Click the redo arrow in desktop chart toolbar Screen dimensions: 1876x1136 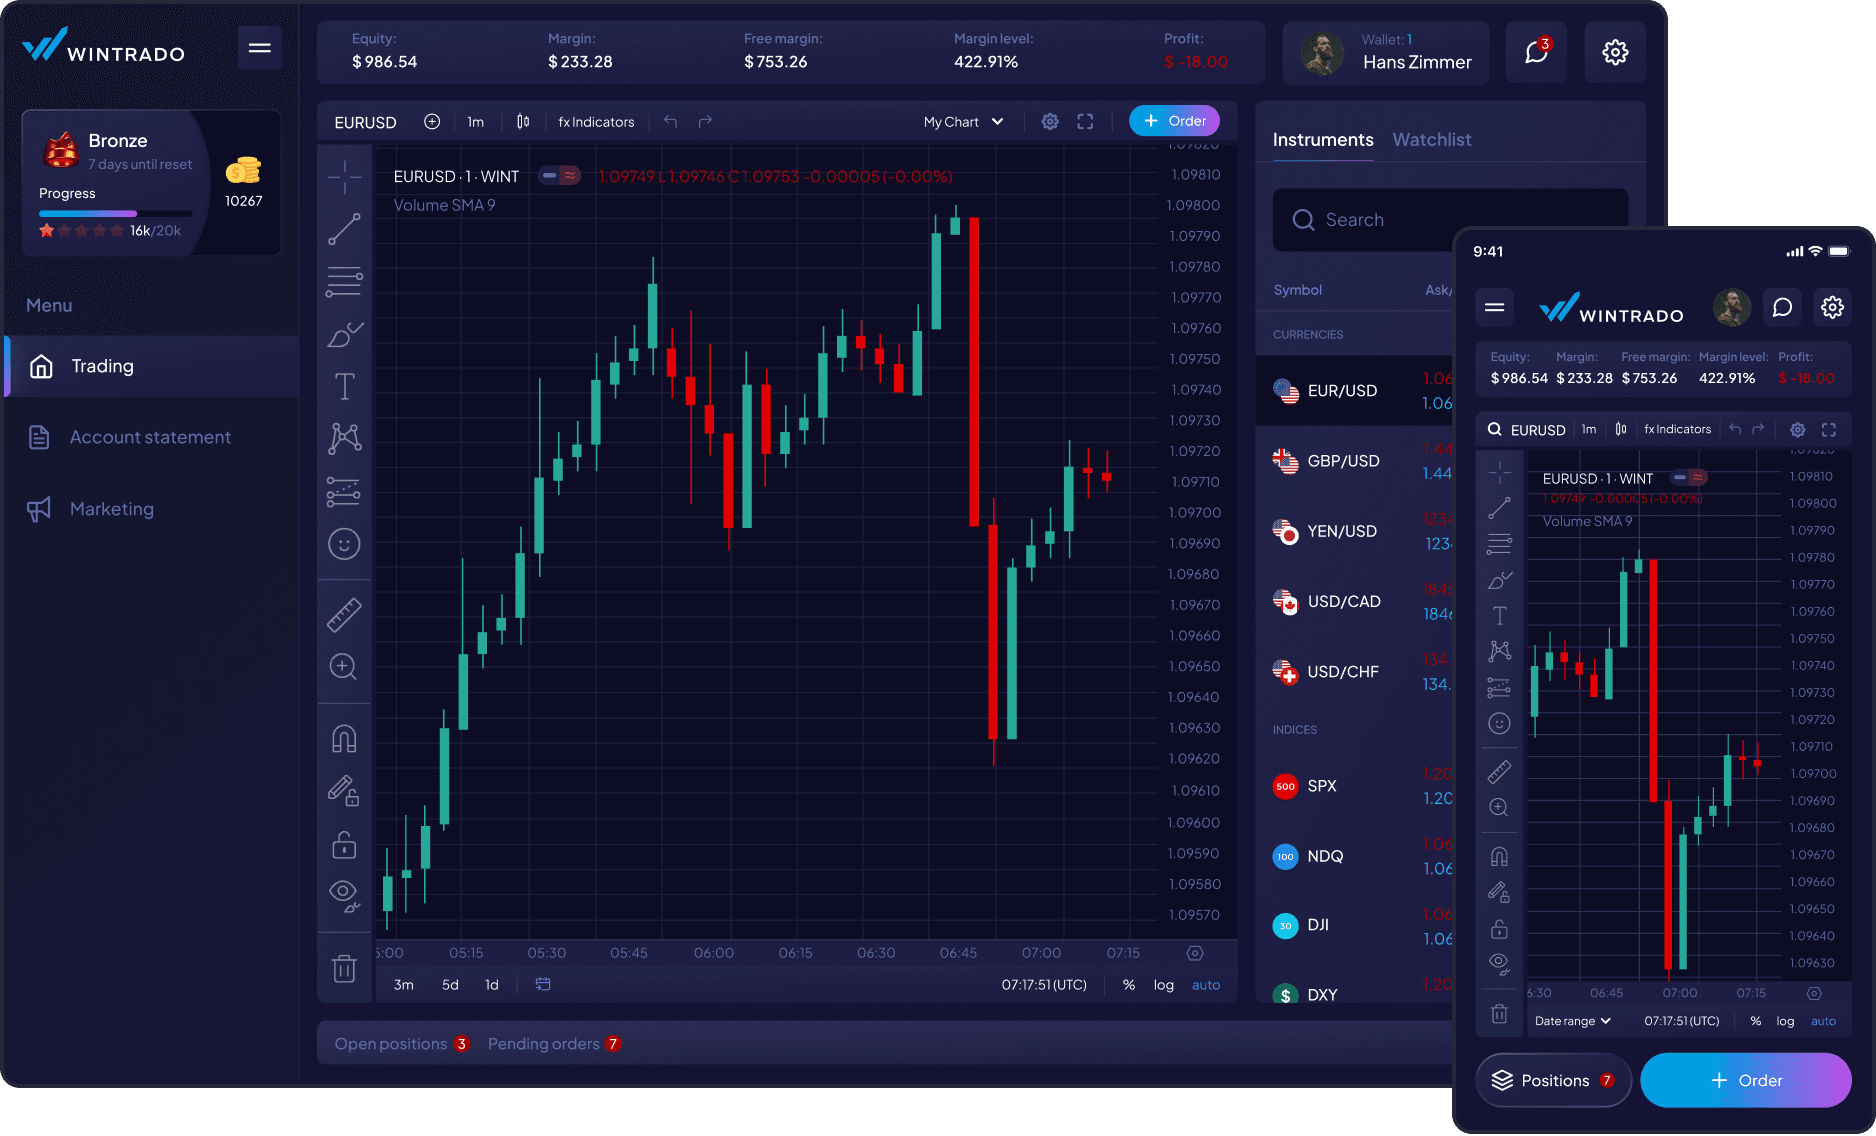click(x=705, y=121)
